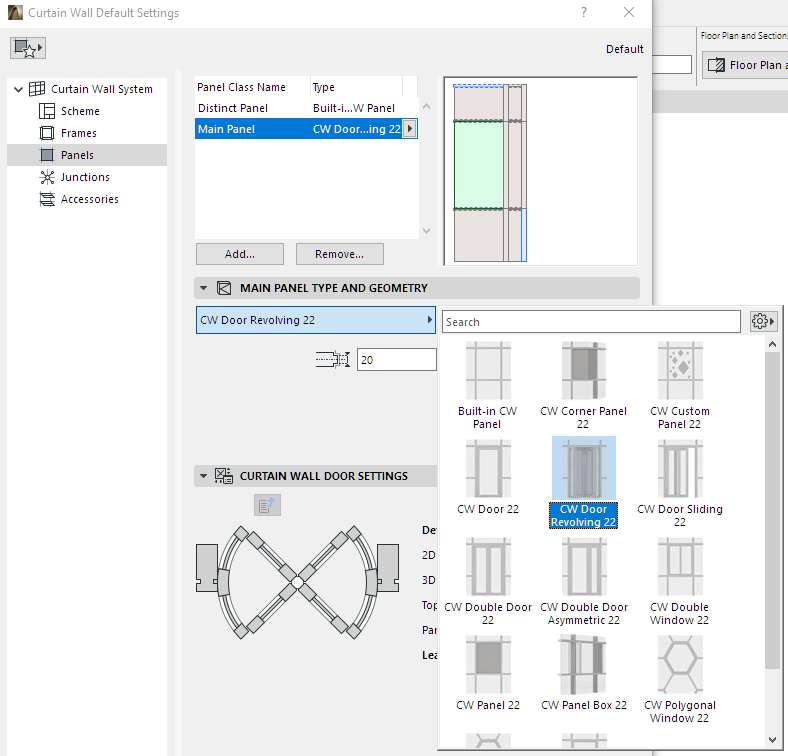Open the CW Door Revolving 22 dropdown
Screen dimensions: 788x756
316,320
